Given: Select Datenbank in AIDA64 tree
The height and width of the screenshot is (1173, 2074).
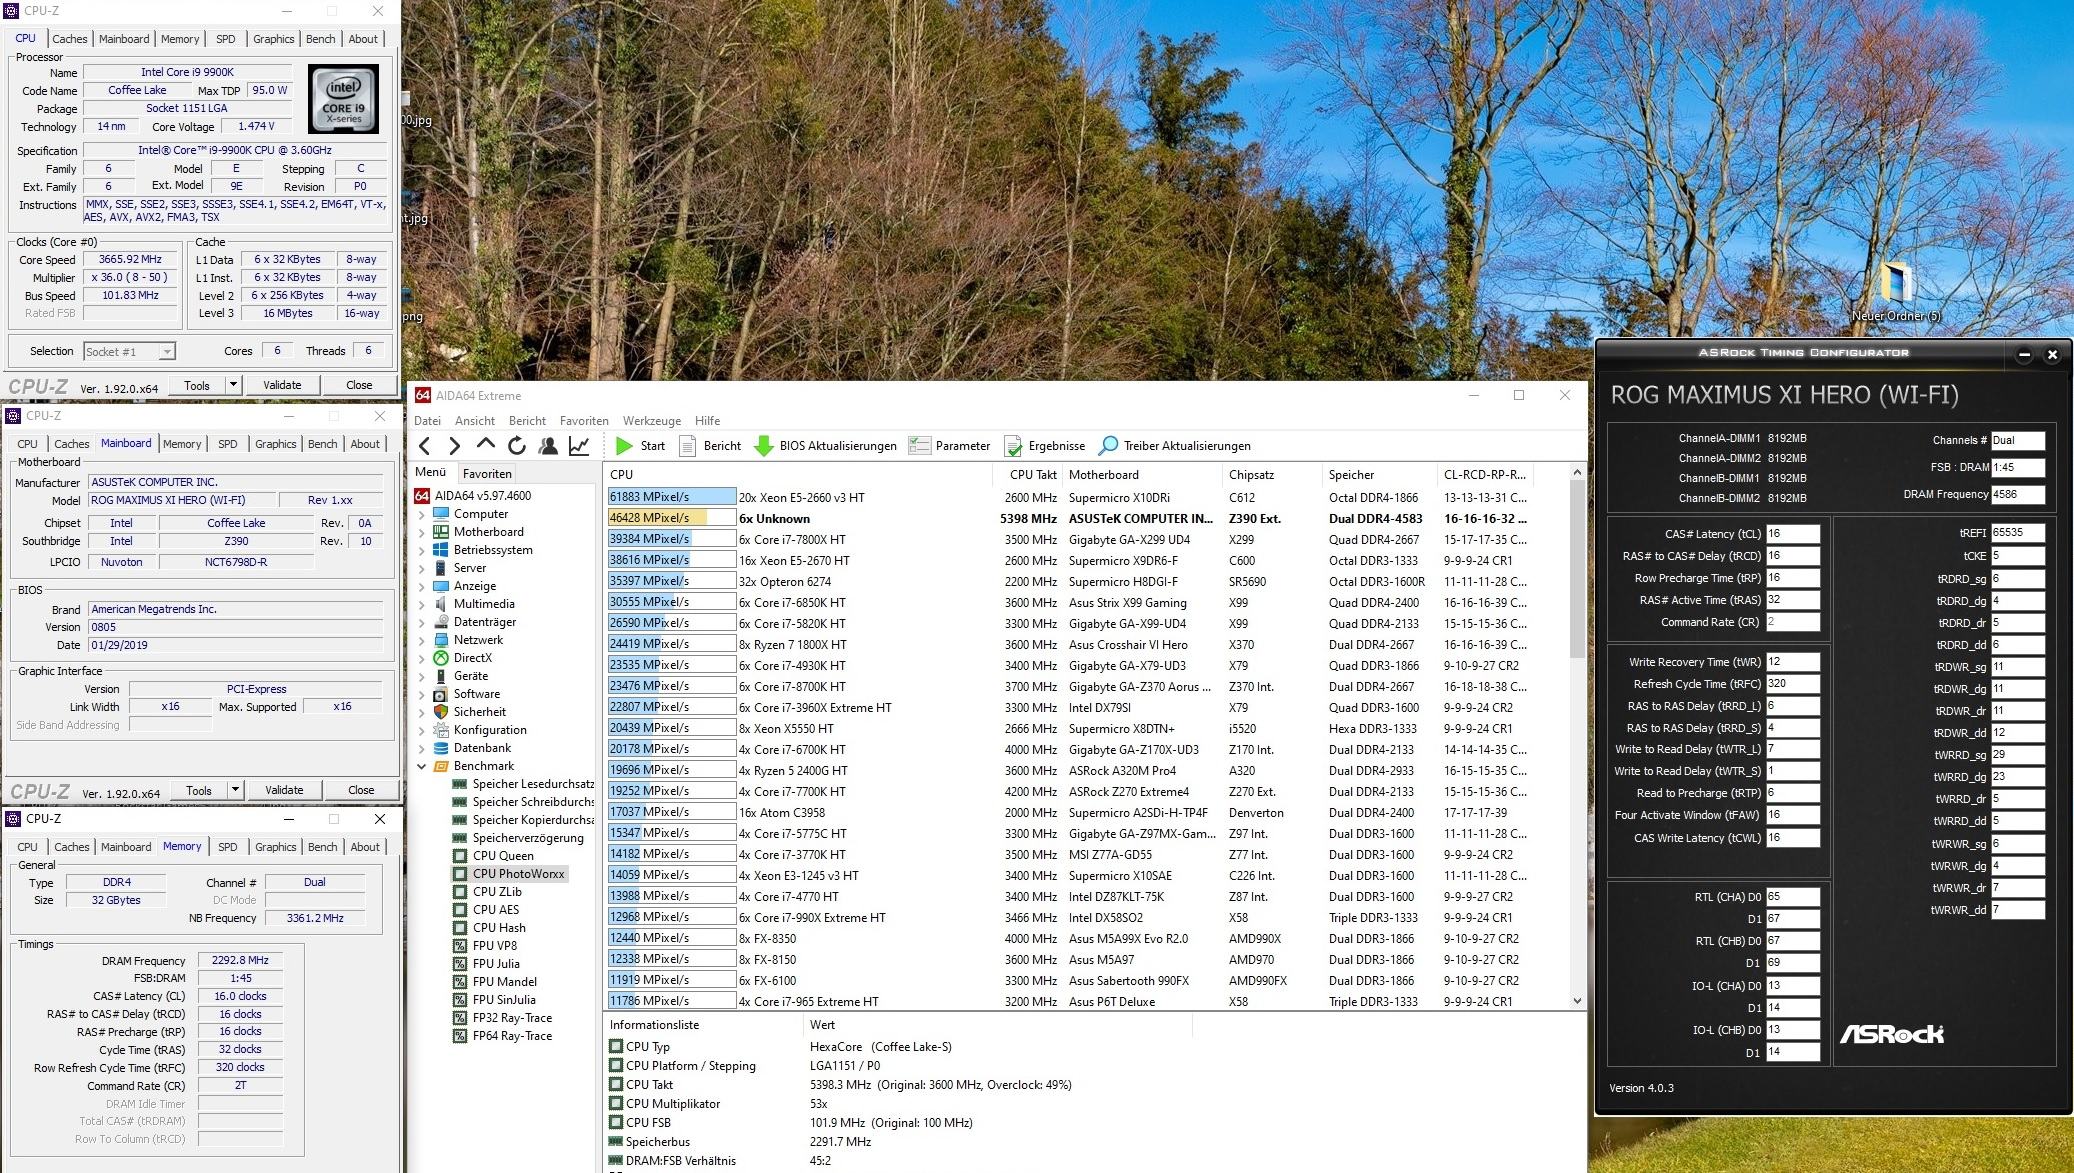Looking at the screenshot, I should click(x=482, y=748).
